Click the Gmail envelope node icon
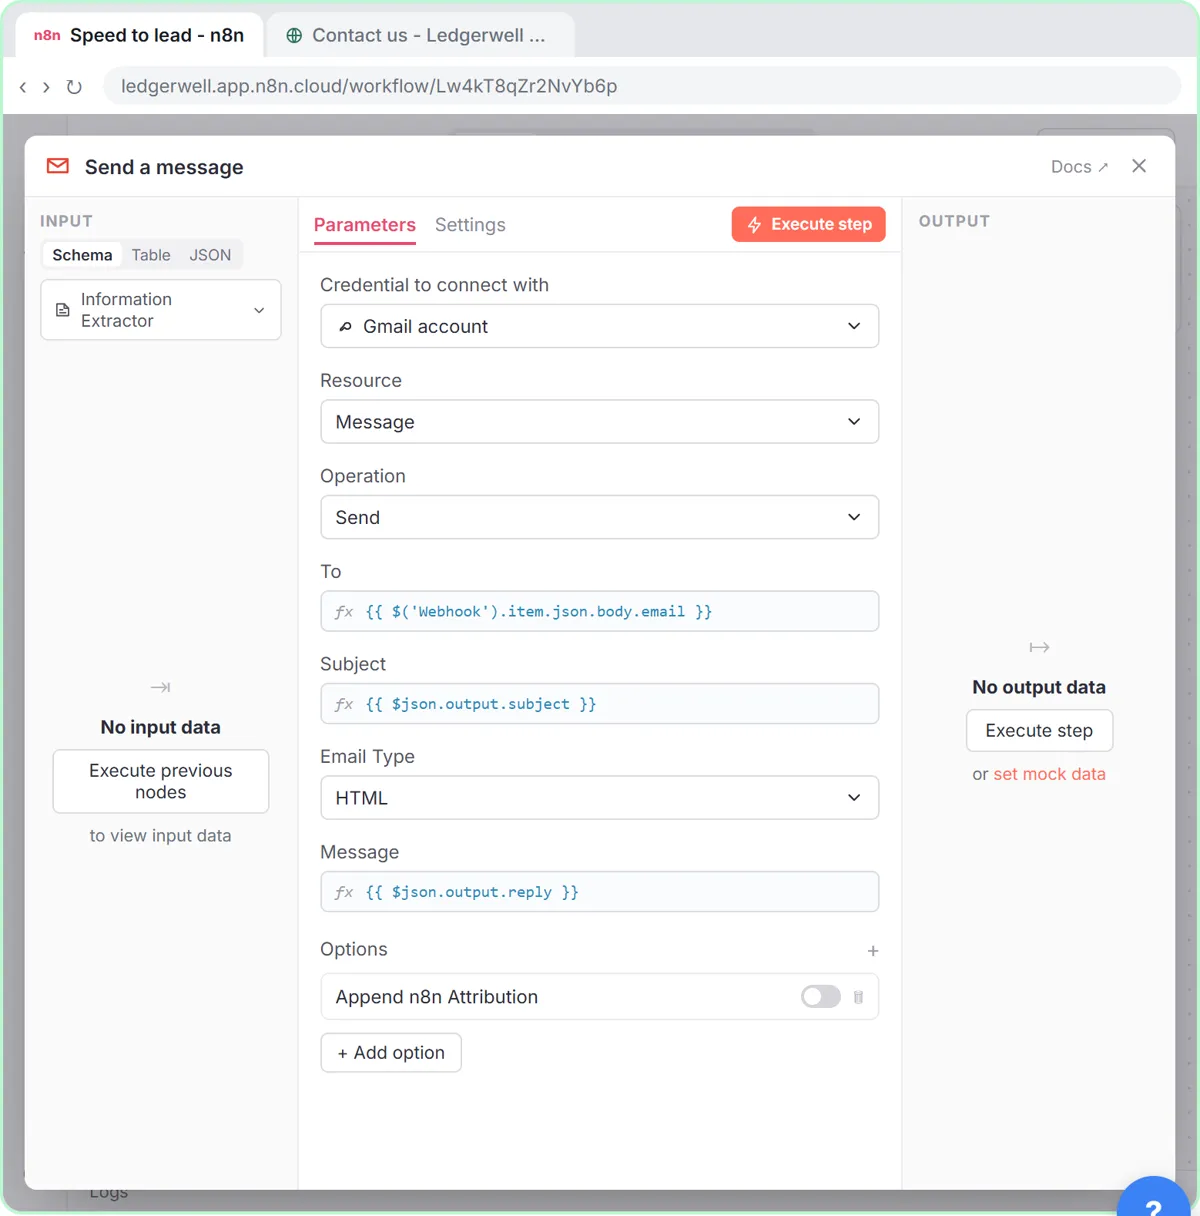Image resolution: width=1200 pixels, height=1216 pixels. 58,166
